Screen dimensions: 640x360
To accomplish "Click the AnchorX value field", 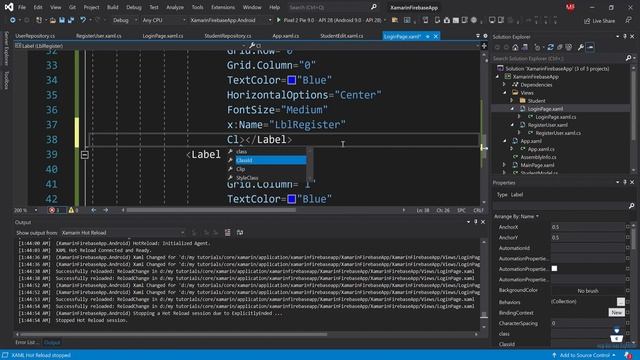I will [x=587, y=227].
